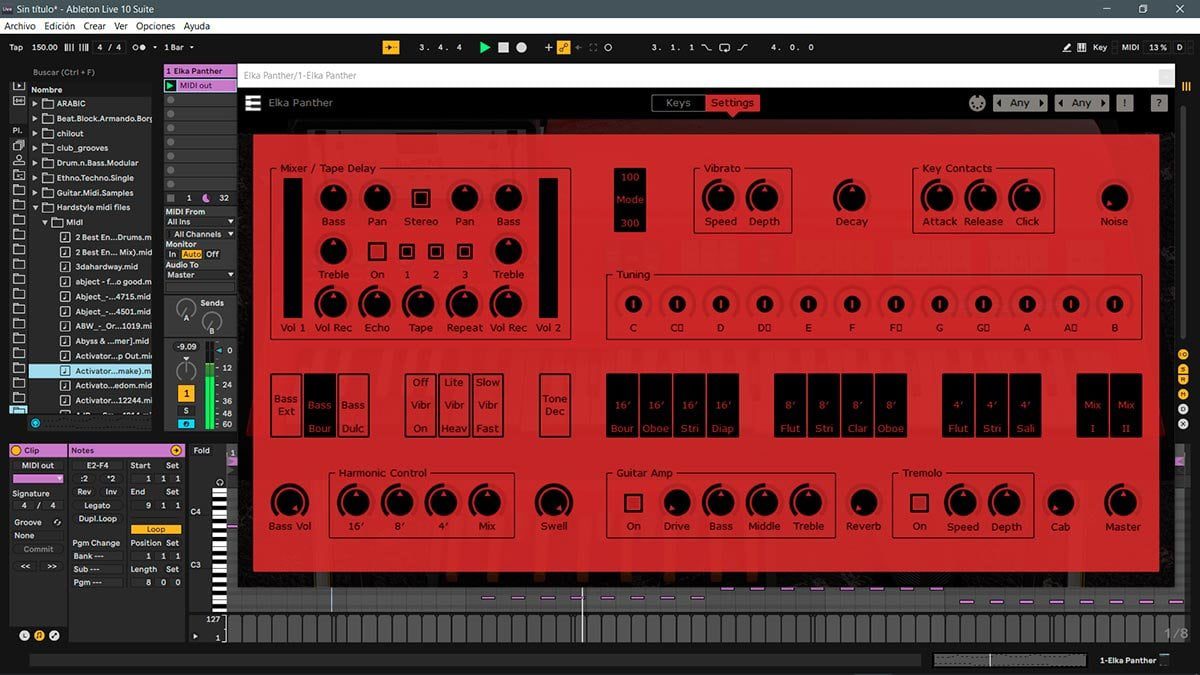
Task: Click the Buscar search field
Action: point(90,73)
